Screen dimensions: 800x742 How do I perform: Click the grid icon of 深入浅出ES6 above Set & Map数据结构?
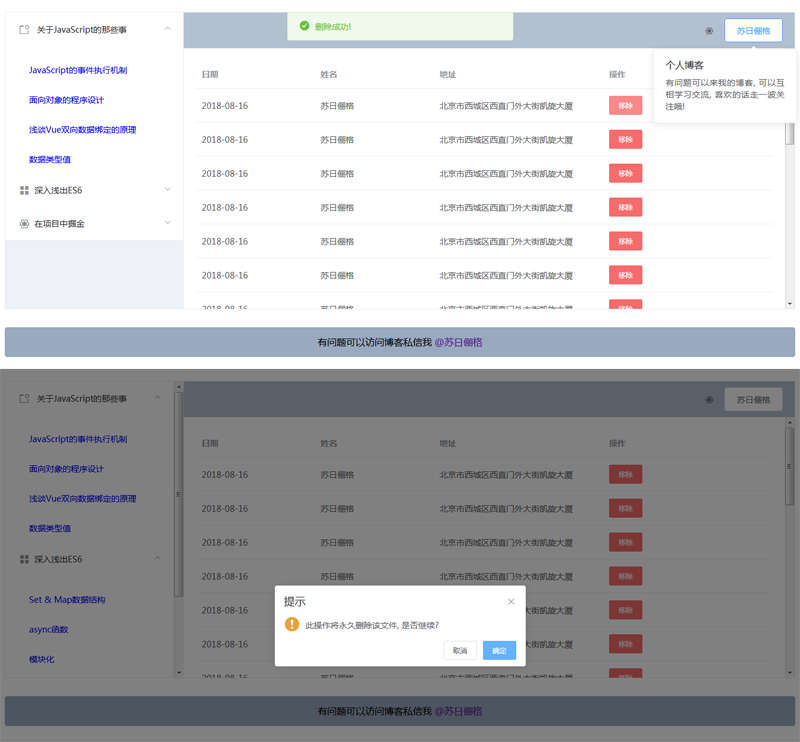[x=24, y=559]
